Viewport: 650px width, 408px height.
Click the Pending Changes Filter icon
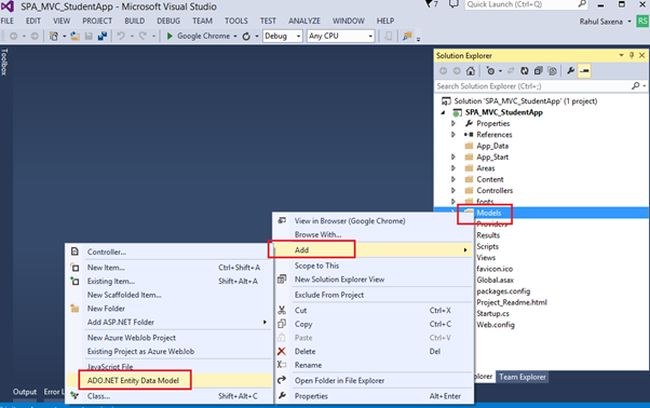[490, 71]
